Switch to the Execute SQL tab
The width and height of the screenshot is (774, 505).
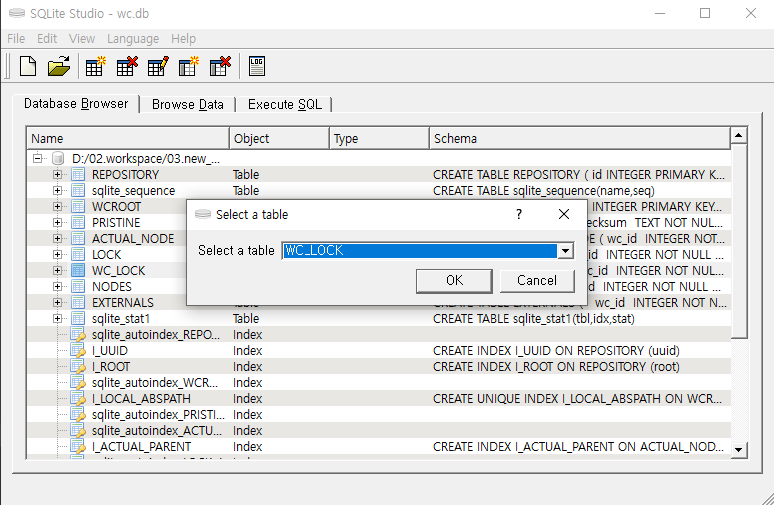(x=285, y=105)
